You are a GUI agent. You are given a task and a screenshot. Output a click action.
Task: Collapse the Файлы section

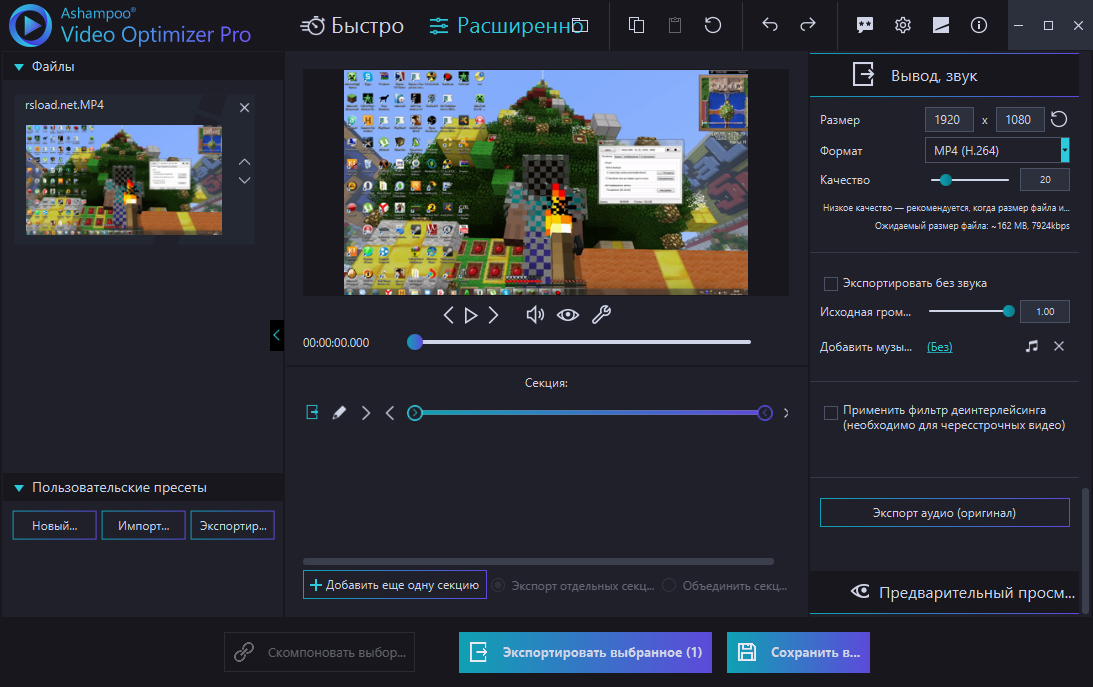pyautogui.click(x=20, y=67)
